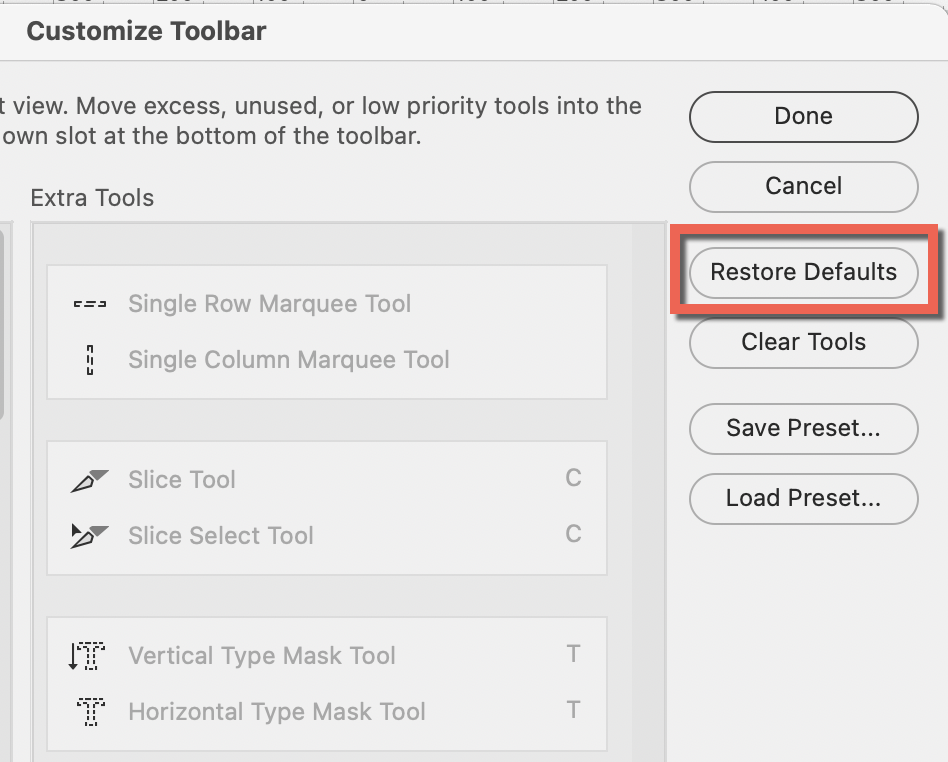Click the Slice Tool icon

coord(89,479)
